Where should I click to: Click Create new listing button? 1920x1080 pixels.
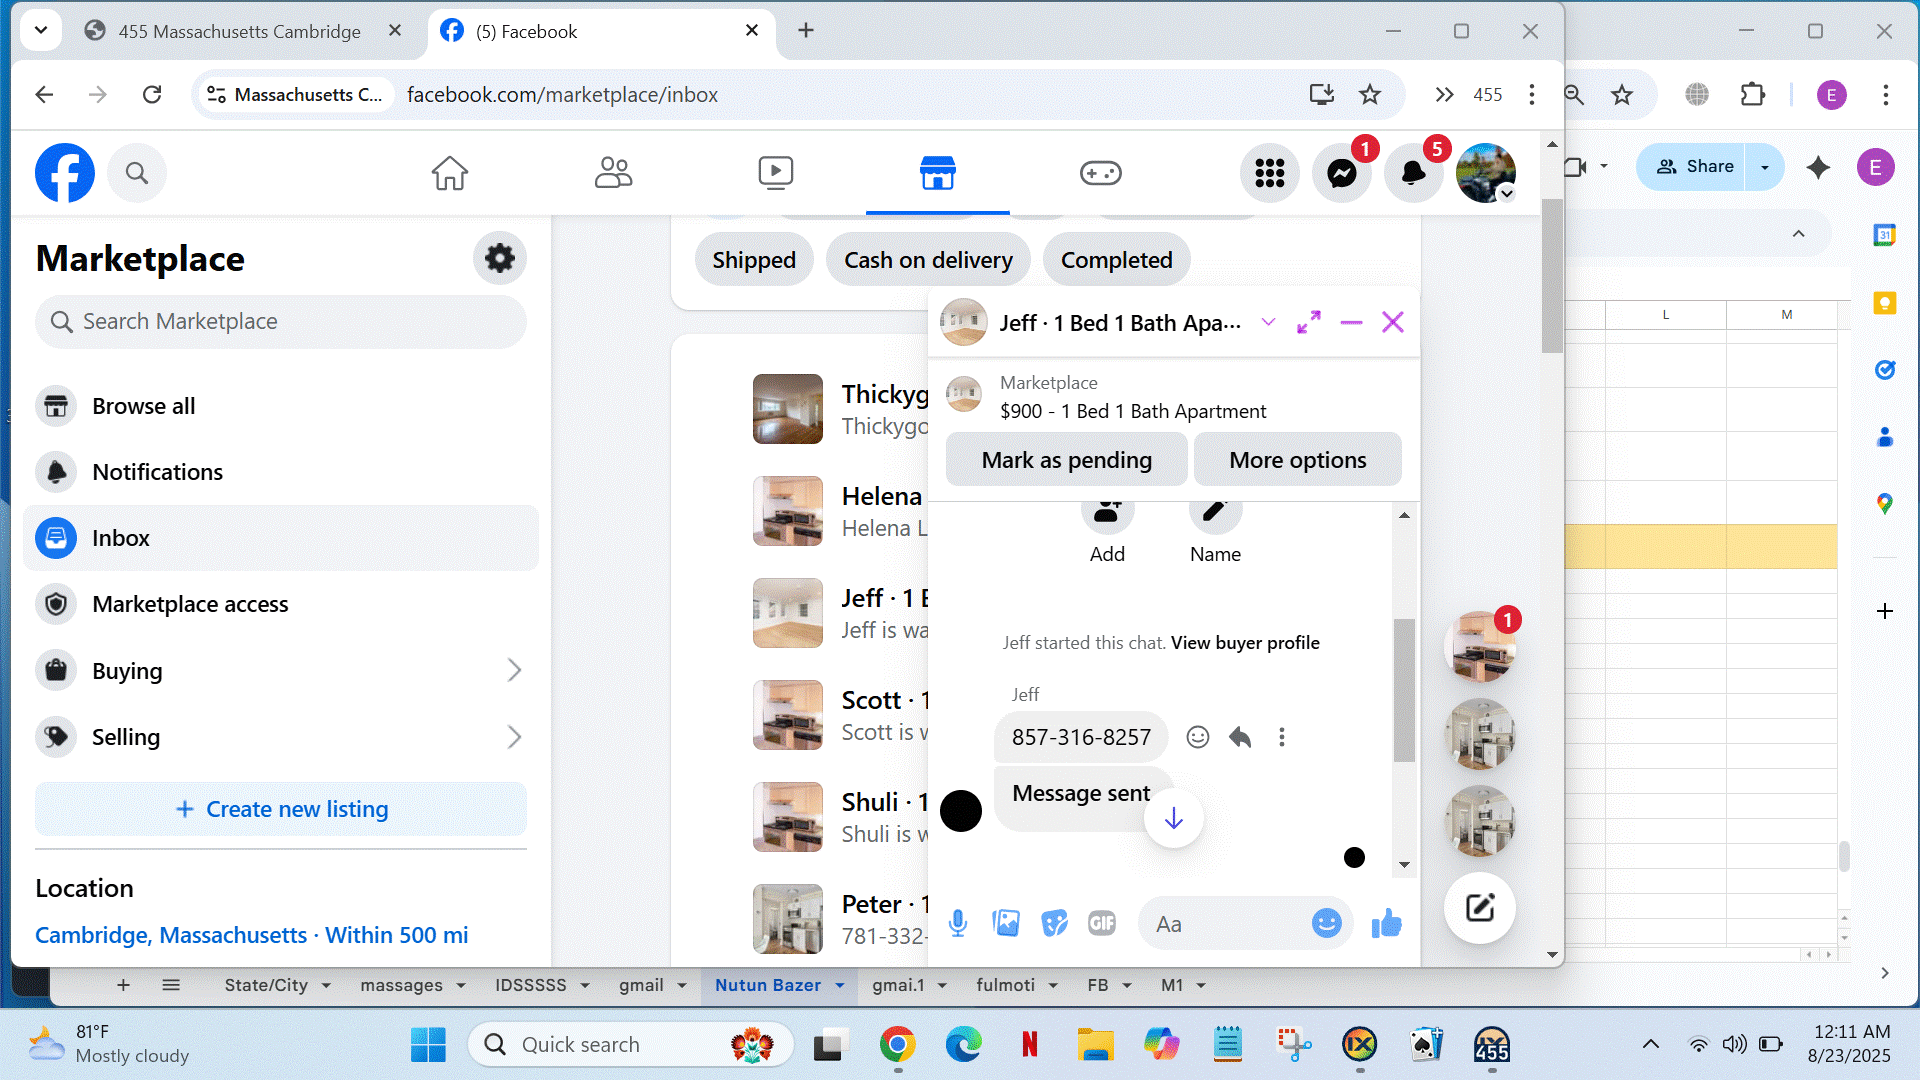tap(281, 809)
